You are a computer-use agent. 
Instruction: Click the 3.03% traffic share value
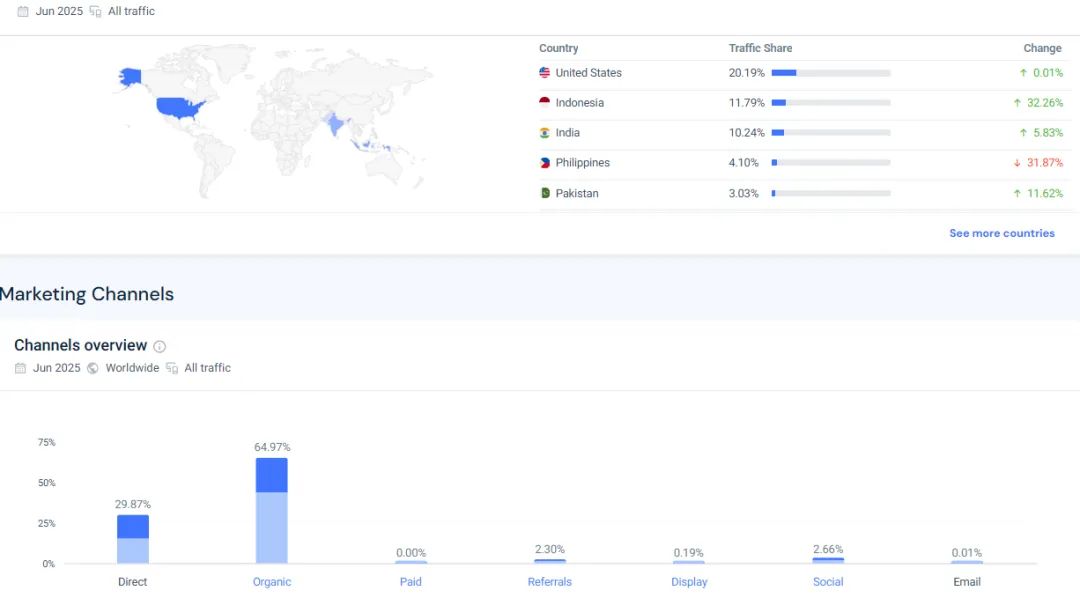[744, 193]
